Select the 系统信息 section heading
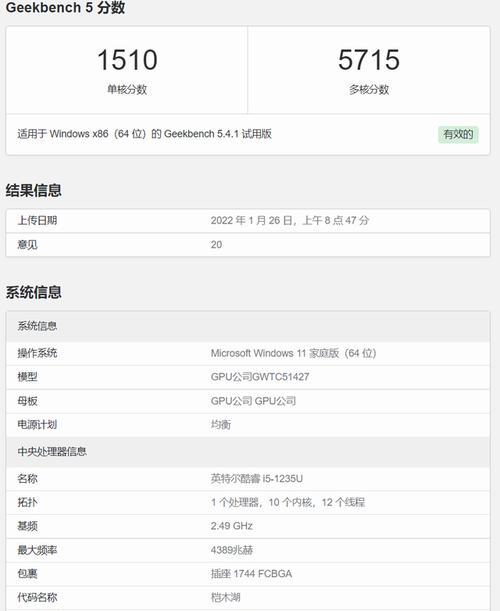This screenshot has width=500, height=611. click(34, 292)
